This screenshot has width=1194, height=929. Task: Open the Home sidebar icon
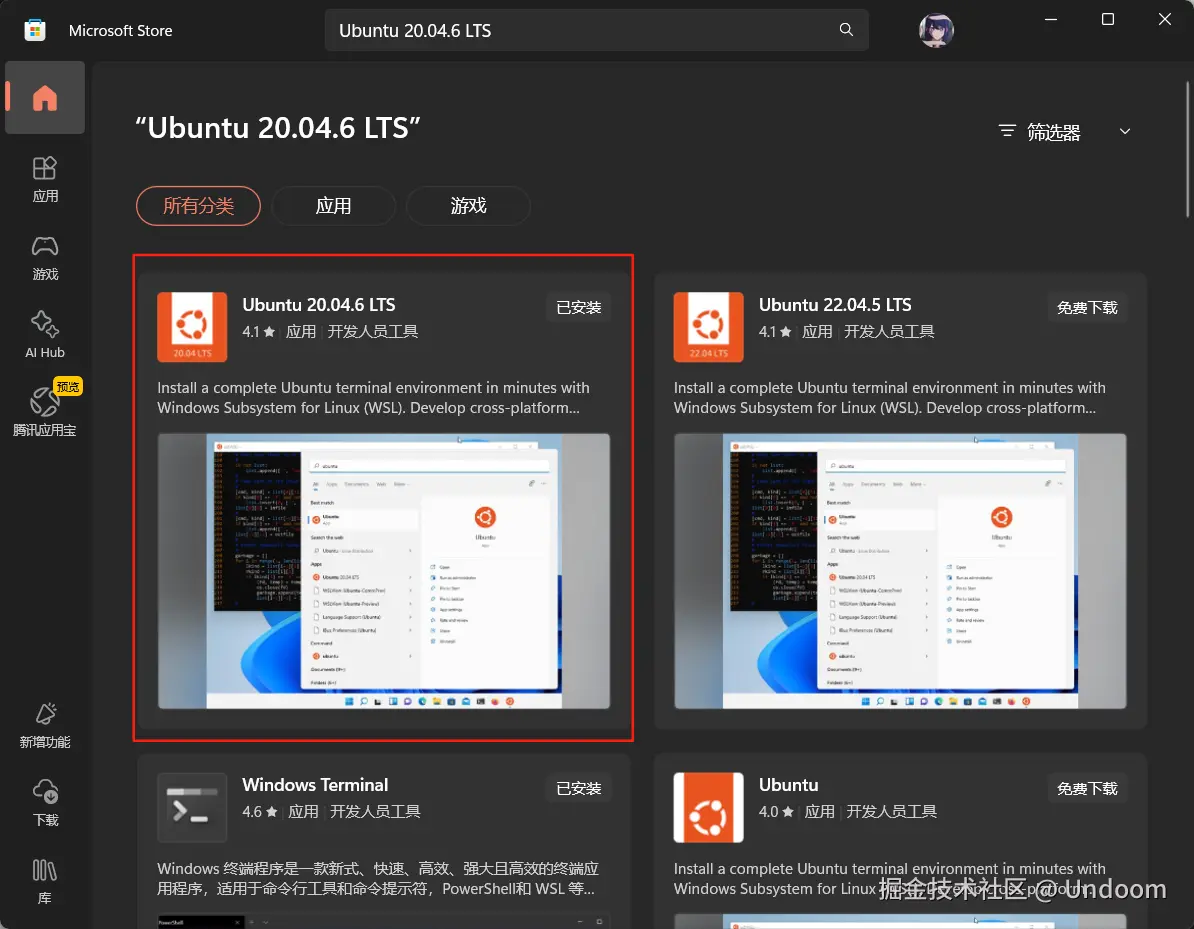(45, 98)
